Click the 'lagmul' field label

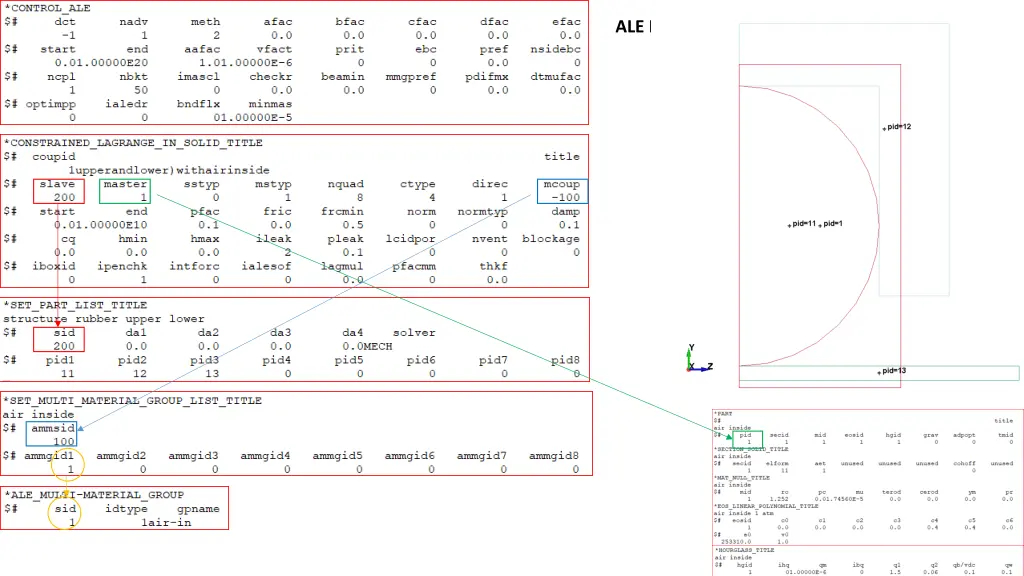(342, 266)
